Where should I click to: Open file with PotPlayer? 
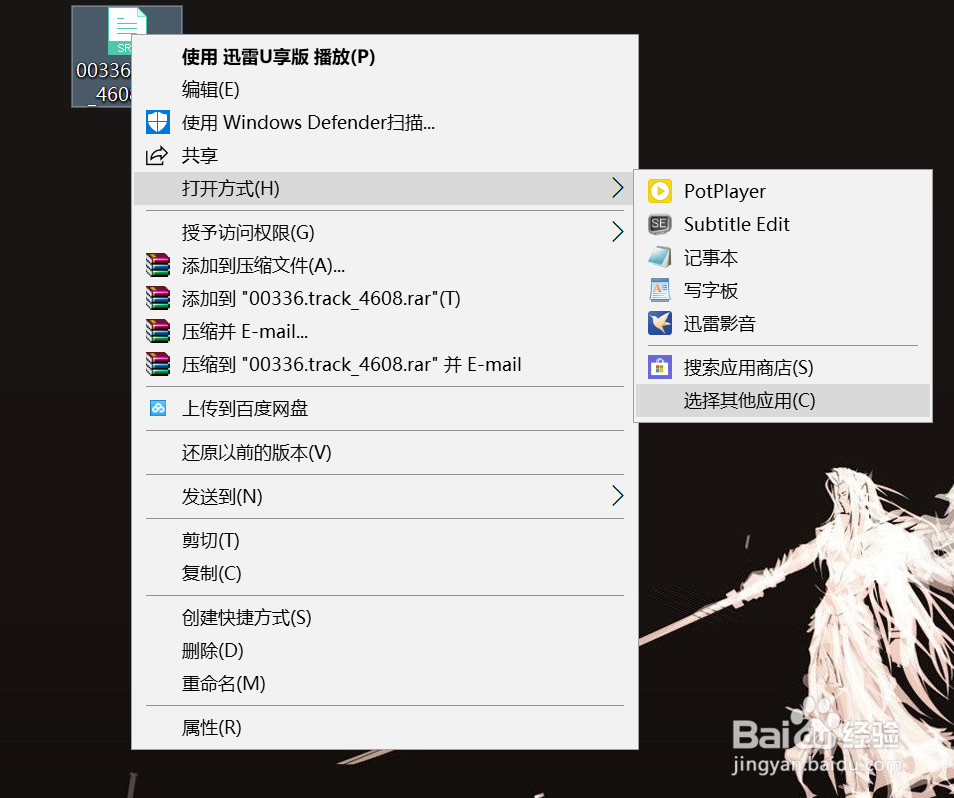(x=783, y=191)
